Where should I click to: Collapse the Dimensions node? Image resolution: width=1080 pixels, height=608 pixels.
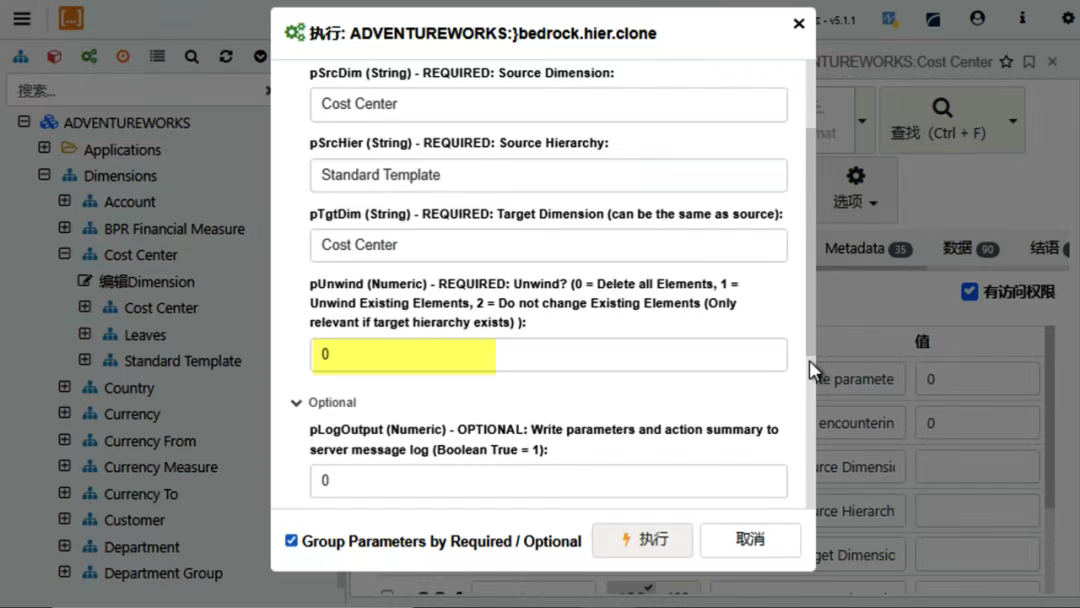click(x=44, y=175)
